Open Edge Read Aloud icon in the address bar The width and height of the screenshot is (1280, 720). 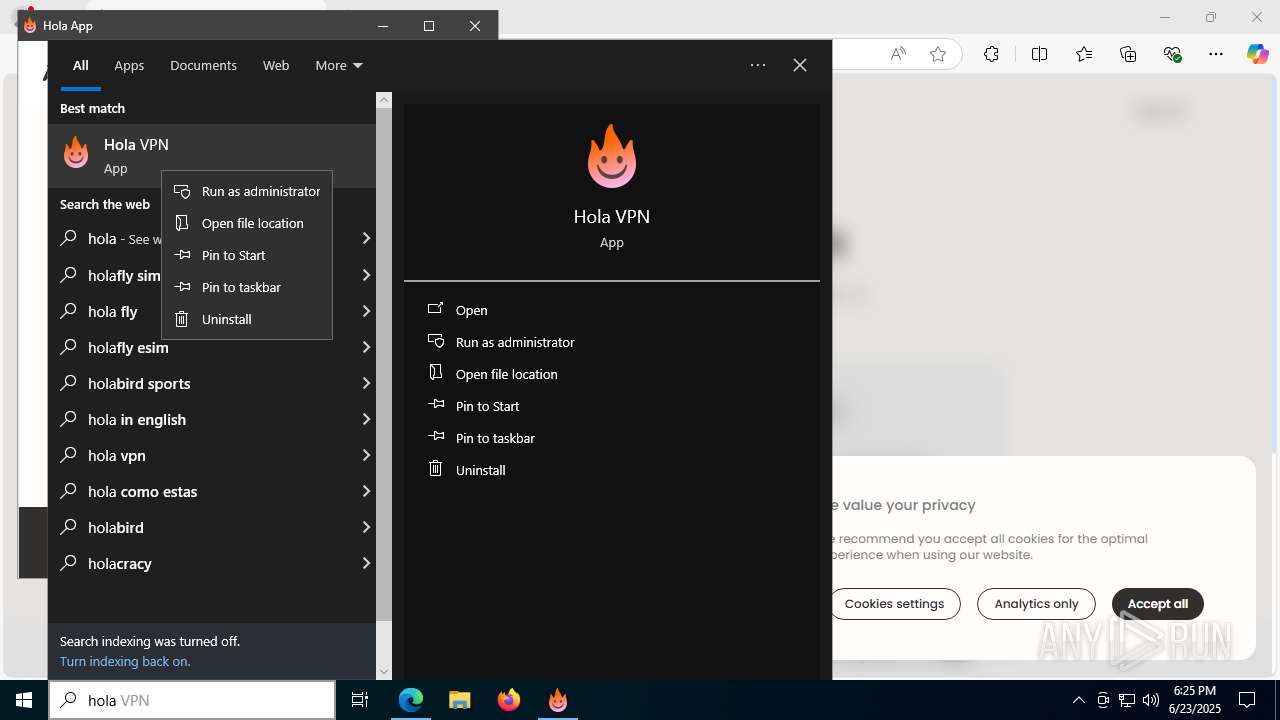point(898,54)
